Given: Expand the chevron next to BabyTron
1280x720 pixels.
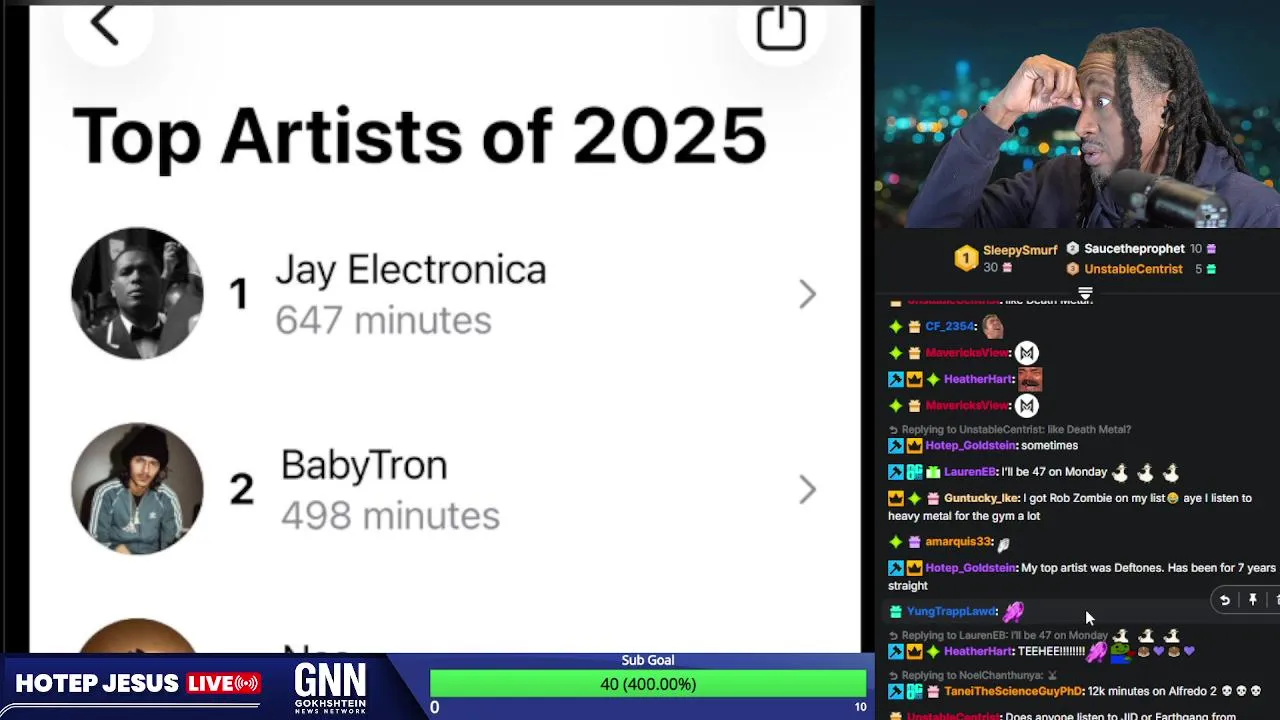Looking at the screenshot, I should coord(808,489).
